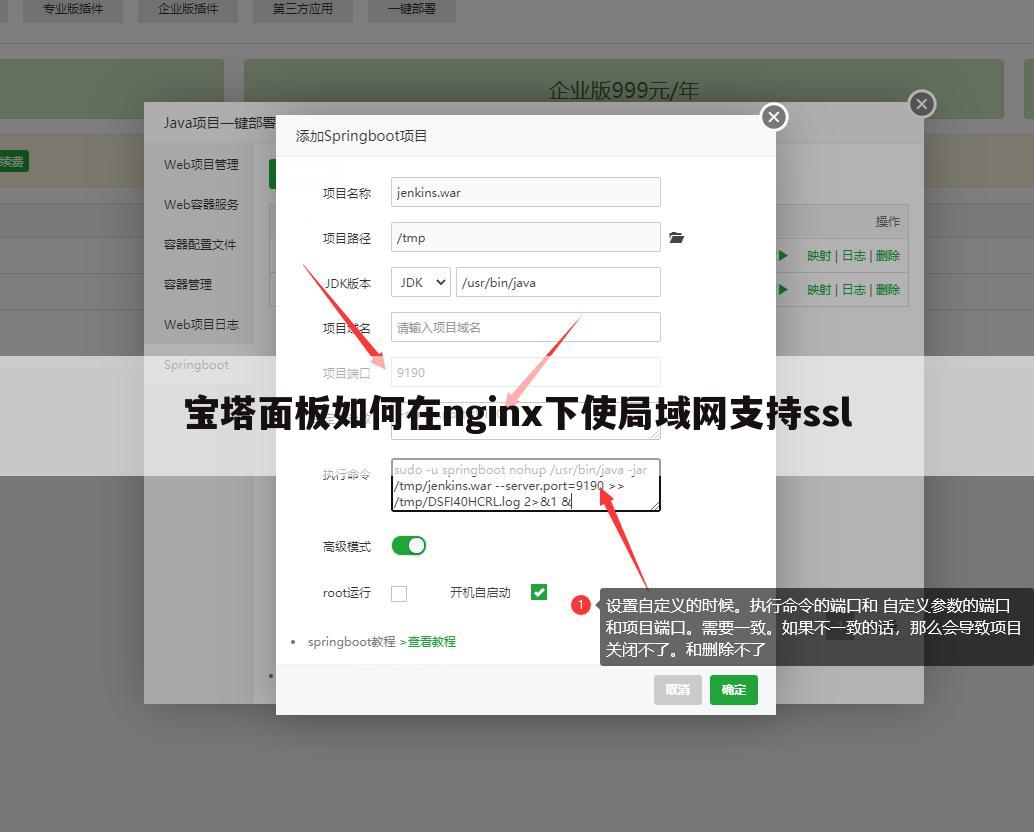Uncheck the 开机自启动 checkbox
This screenshot has width=1034, height=832.
click(539, 592)
